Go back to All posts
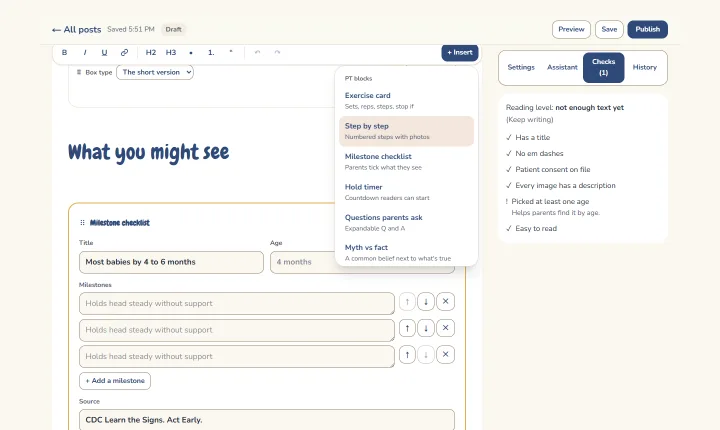Viewport: 720px width, 430px height. (76, 29)
